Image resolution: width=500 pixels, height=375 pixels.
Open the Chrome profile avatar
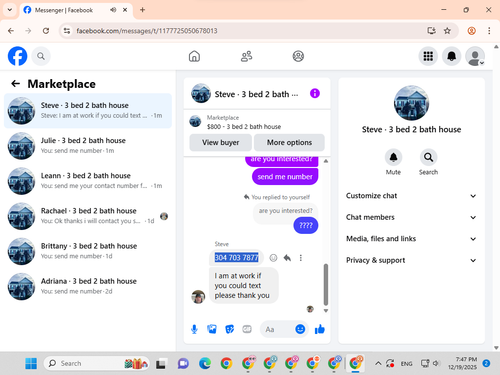click(x=471, y=31)
